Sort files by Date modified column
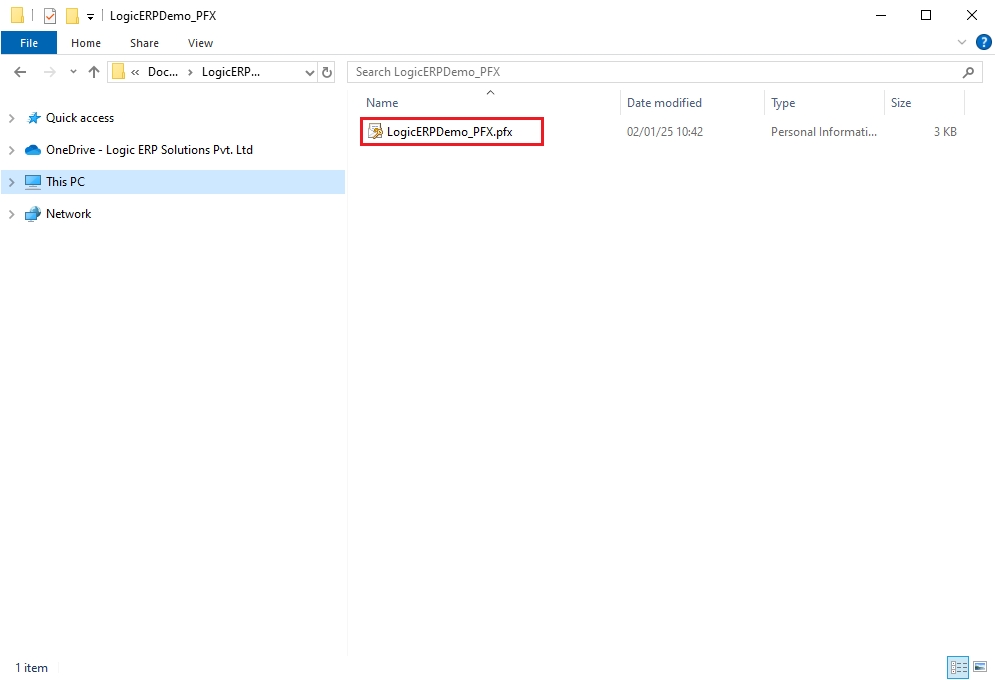 664,103
